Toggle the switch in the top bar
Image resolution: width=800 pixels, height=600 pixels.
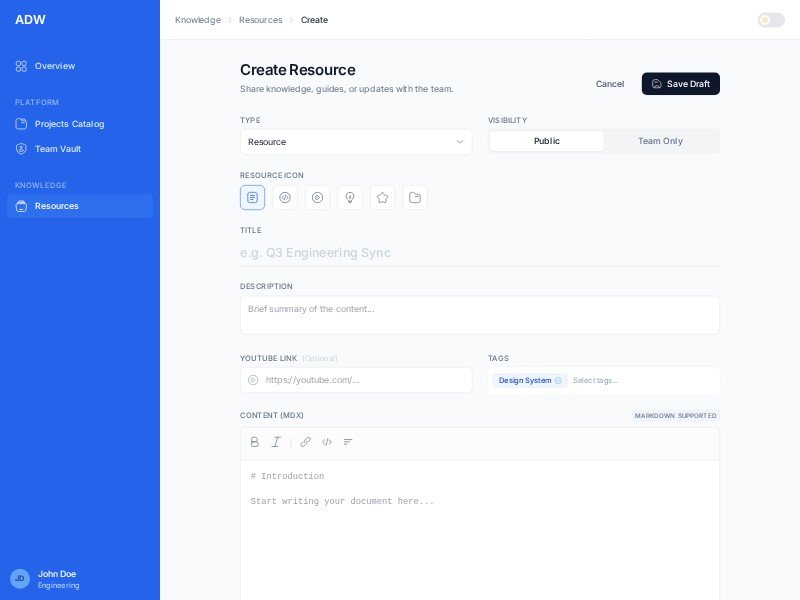(x=770, y=20)
